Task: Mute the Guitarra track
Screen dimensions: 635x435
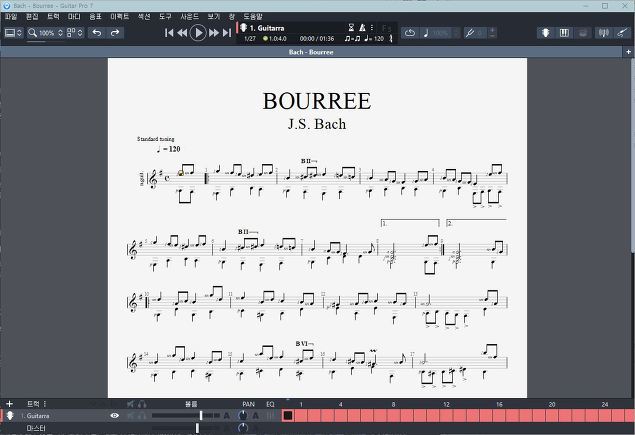Action: pos(130,416)
